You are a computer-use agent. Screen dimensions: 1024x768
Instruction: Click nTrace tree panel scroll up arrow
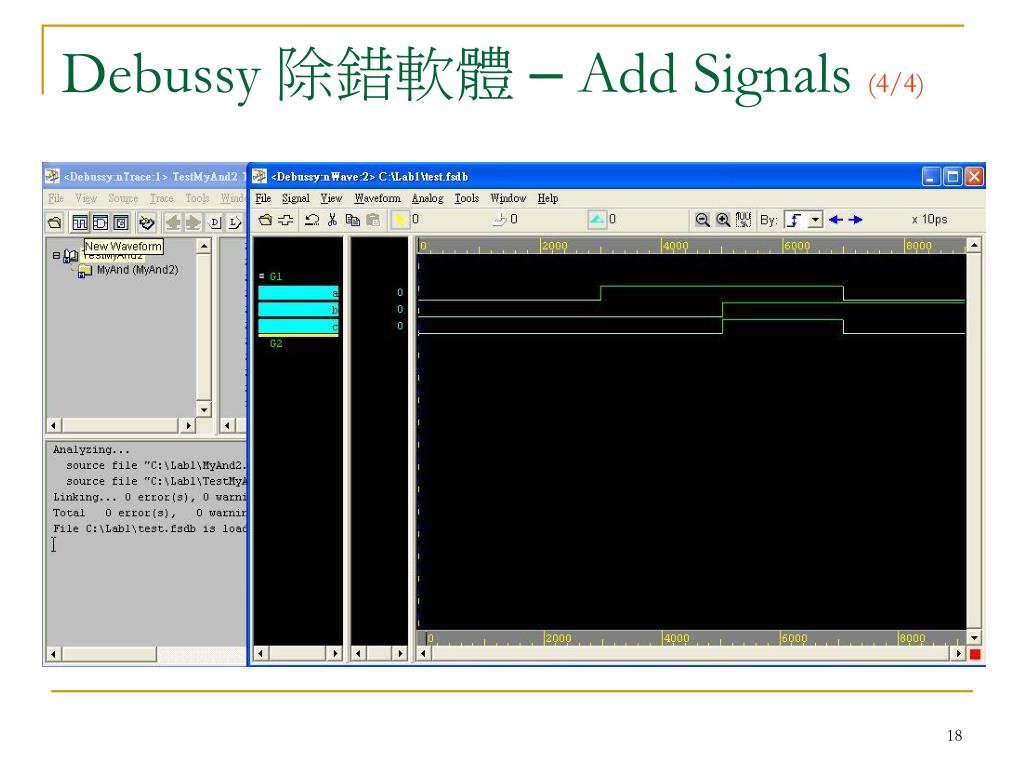pos(204,246)
